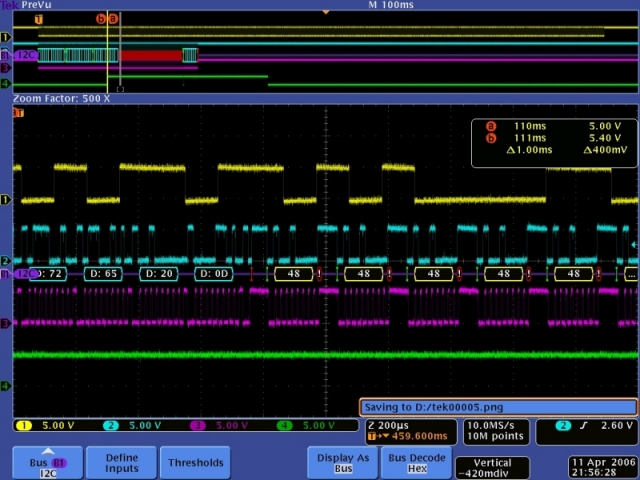Toggle channel 2 5.00 V readout
The width and height of the screenshot is (640, 480).
(135, 425)
